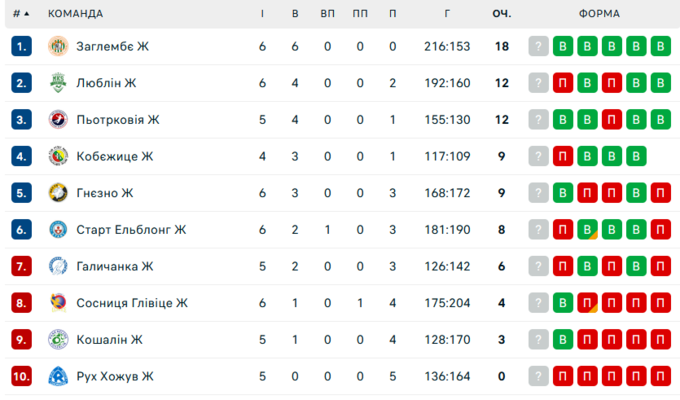Click the Старт Ельблонг Ж team logo

57,230
